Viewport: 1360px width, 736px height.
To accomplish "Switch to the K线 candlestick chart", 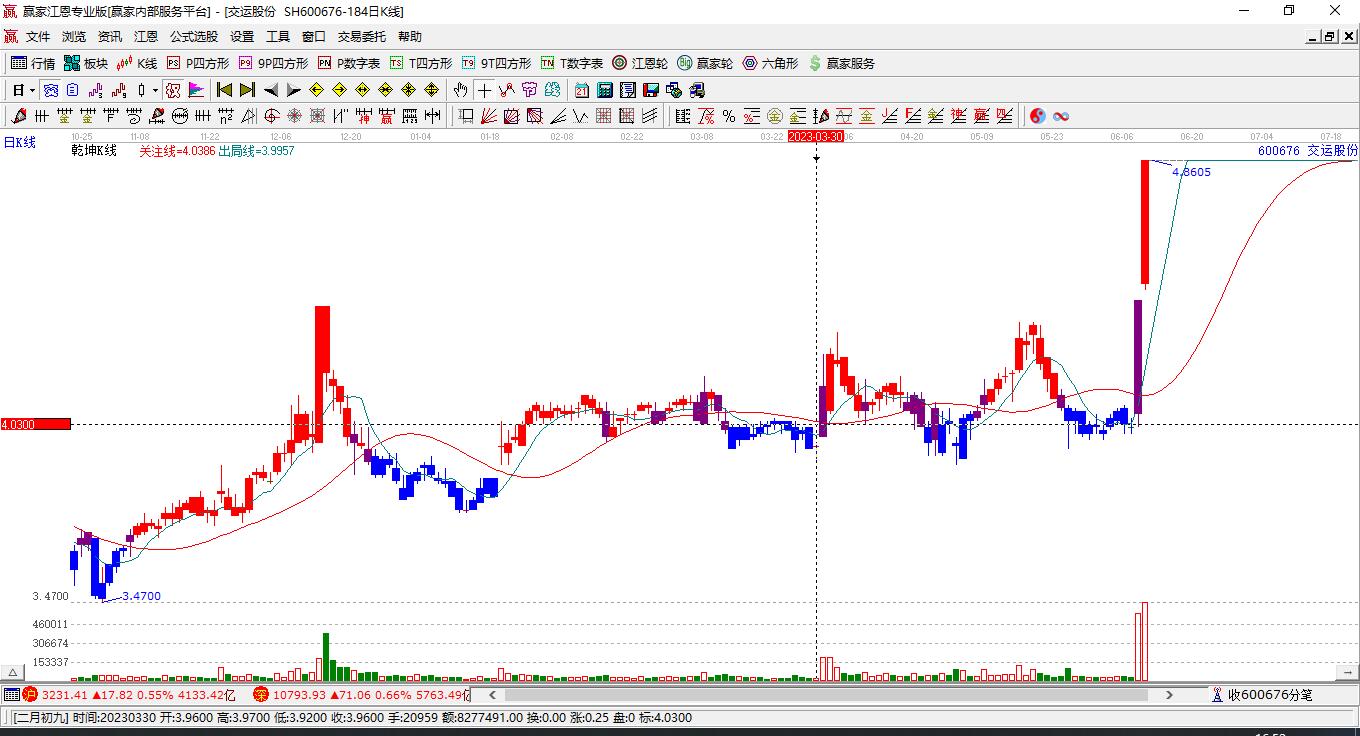I will click(137, 63).
